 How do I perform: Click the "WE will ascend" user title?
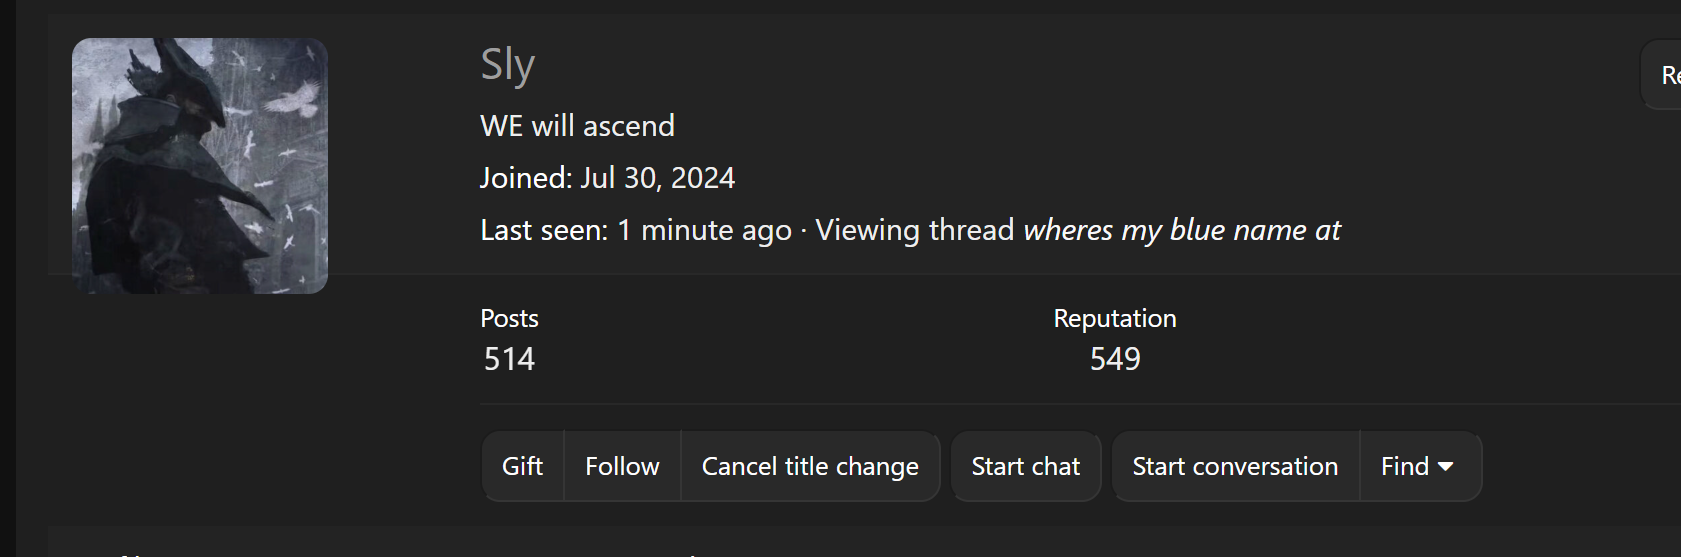(x=577, y=126)
